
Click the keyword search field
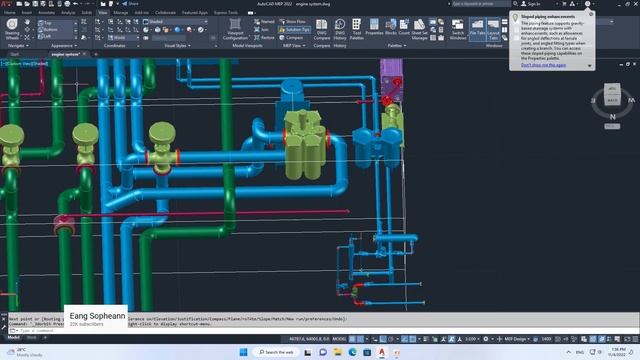(x=481, y=4)
